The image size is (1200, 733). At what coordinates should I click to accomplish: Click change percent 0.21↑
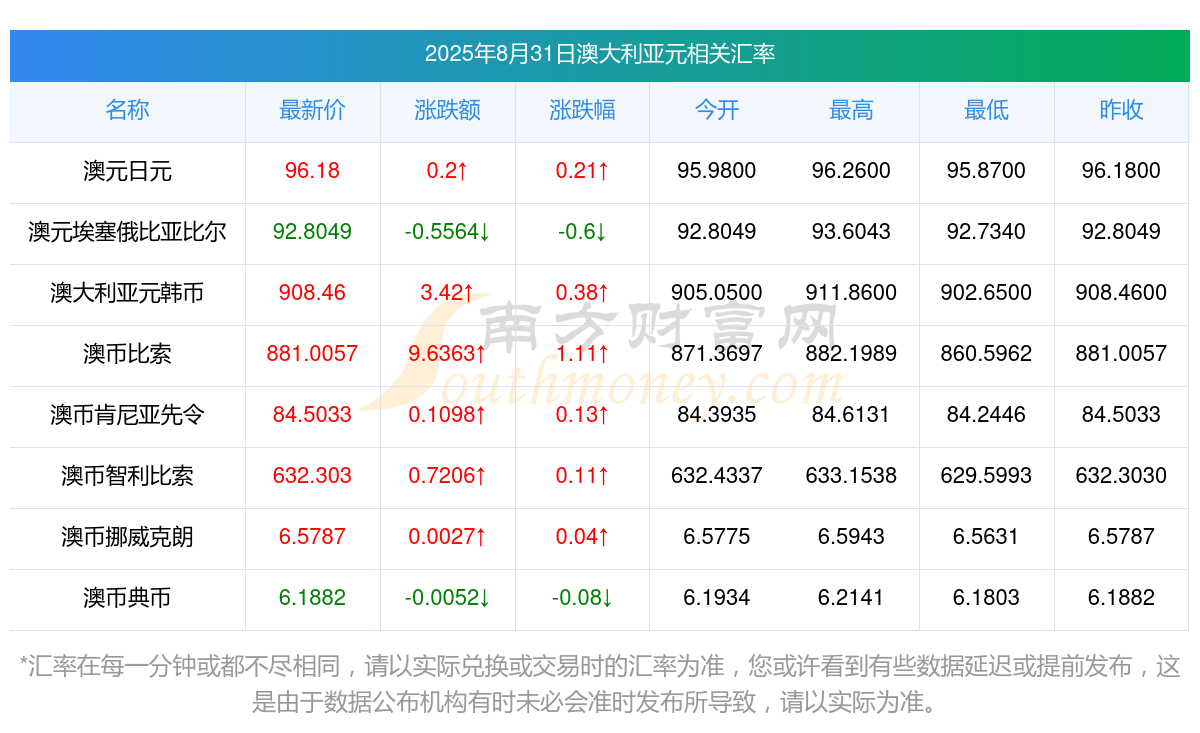click(582, 171)
